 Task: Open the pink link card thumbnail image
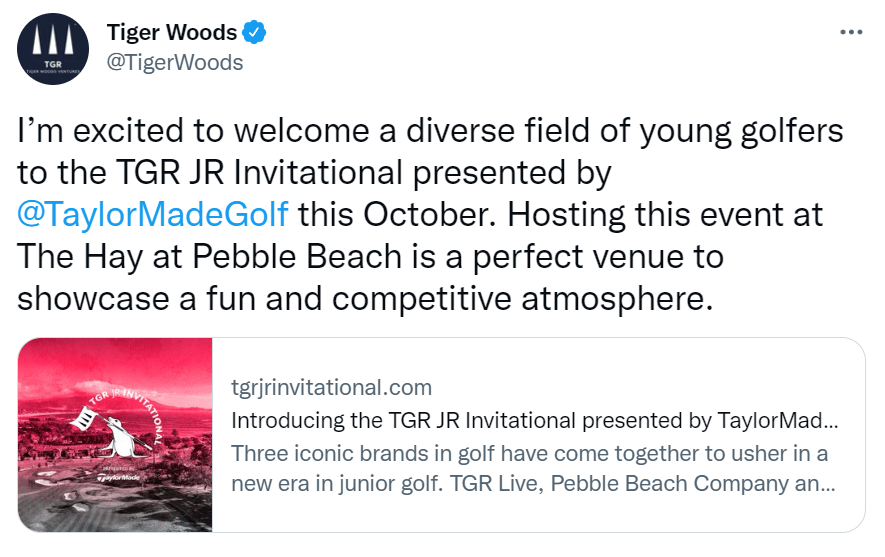(x=115, y=435)
